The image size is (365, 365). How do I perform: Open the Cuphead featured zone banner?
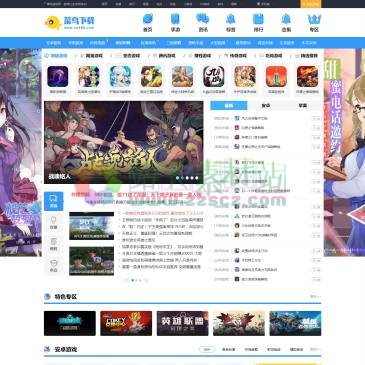point(126,323)
